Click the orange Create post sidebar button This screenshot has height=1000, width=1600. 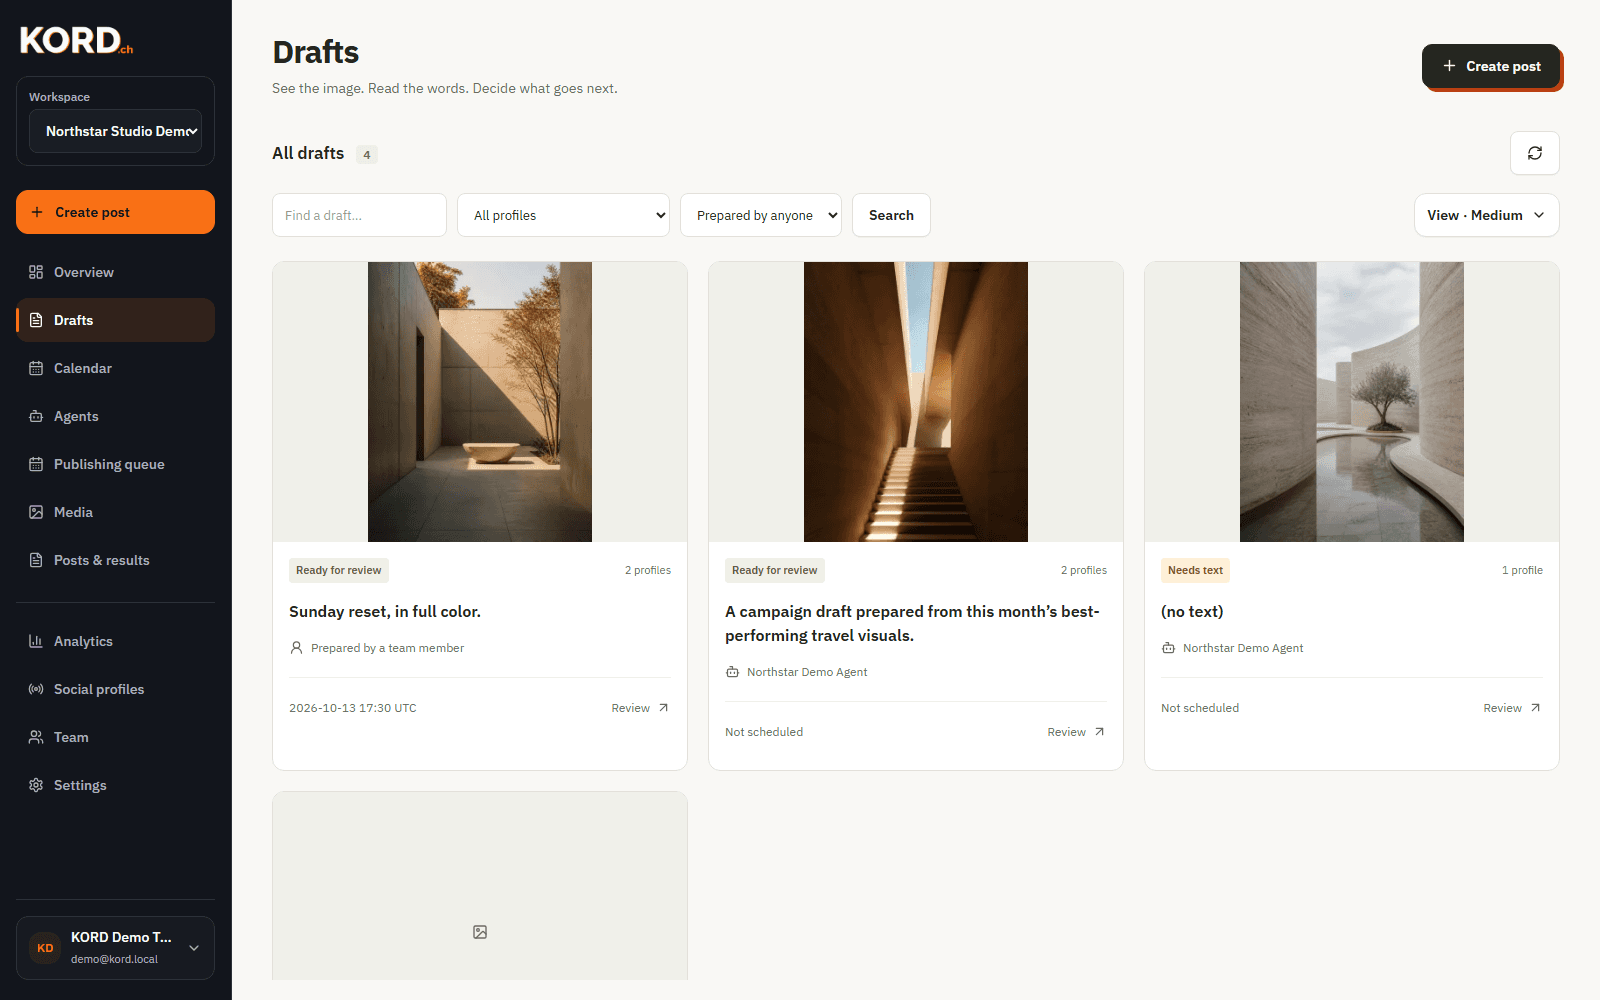(115, 212)
